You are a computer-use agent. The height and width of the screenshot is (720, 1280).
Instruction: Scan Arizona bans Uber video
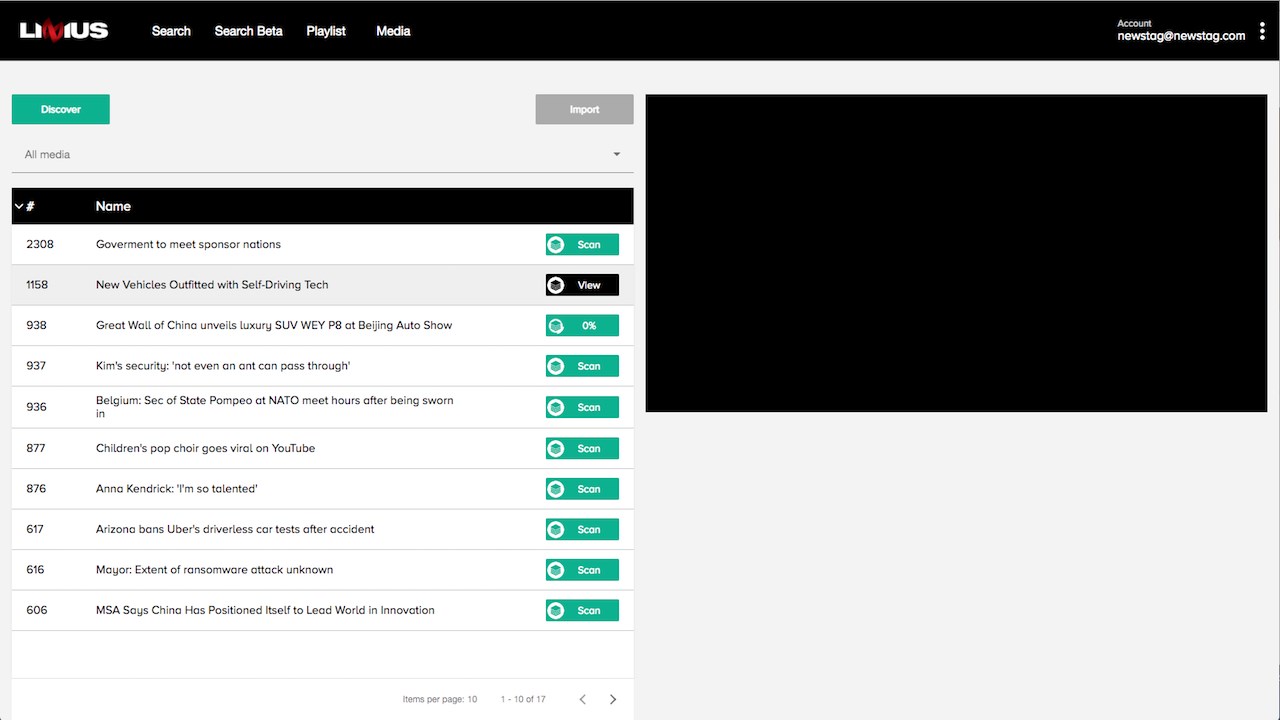582,529
